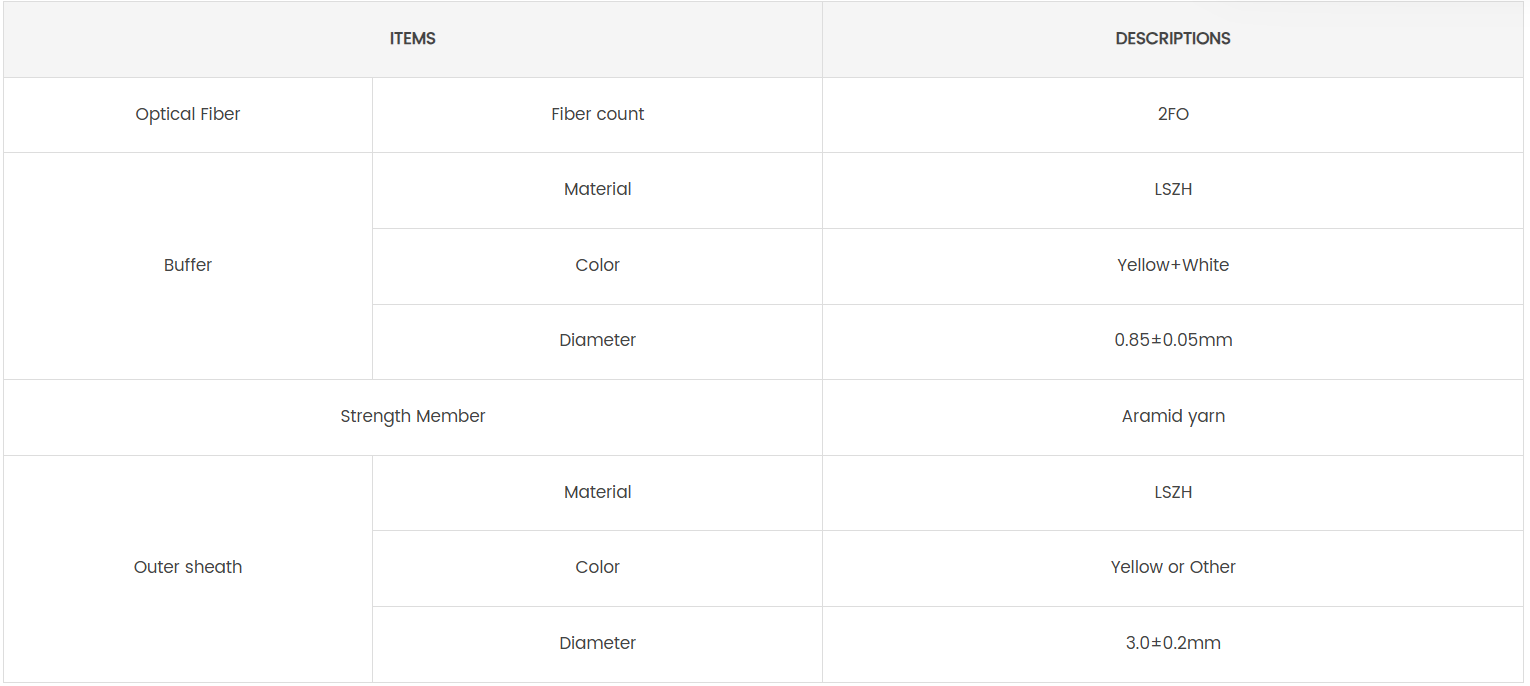Select the 0.85±0.05mm value

[1172, 340]
